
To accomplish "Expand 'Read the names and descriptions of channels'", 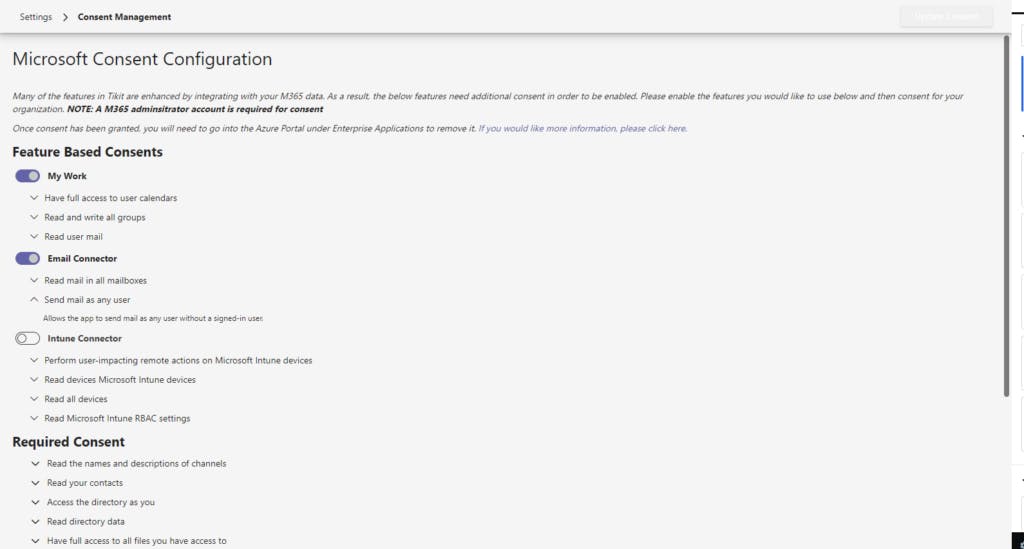I will [x=36, y=463].
